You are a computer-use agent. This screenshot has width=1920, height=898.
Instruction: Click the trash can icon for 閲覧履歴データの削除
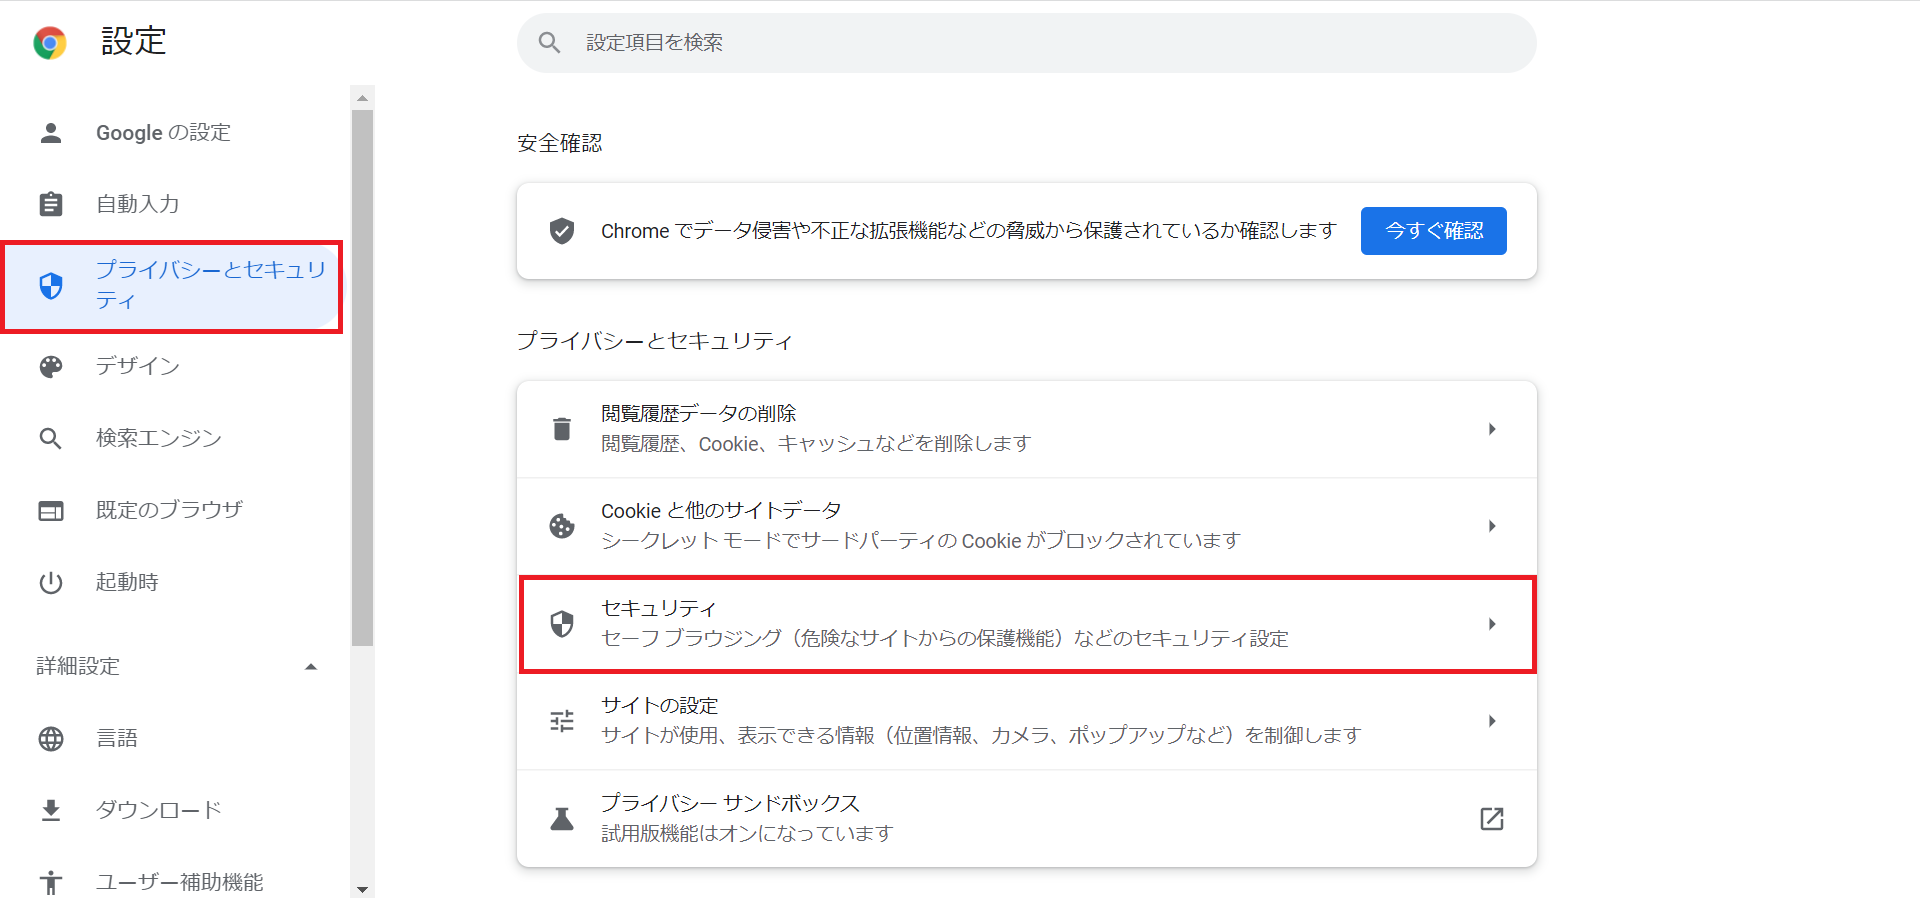pyautogui.click(x=562, y=429)
